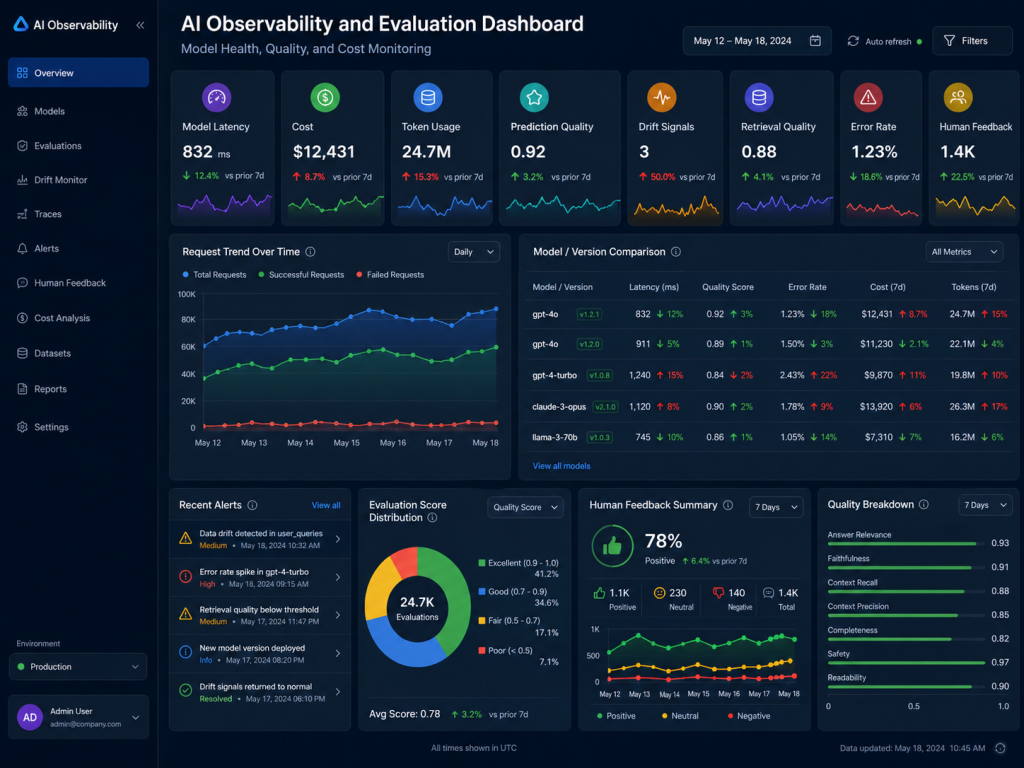The image size is (1024, 768).
Task: Click the Total feedback chat bubble icon
Action: click(769, 592)
